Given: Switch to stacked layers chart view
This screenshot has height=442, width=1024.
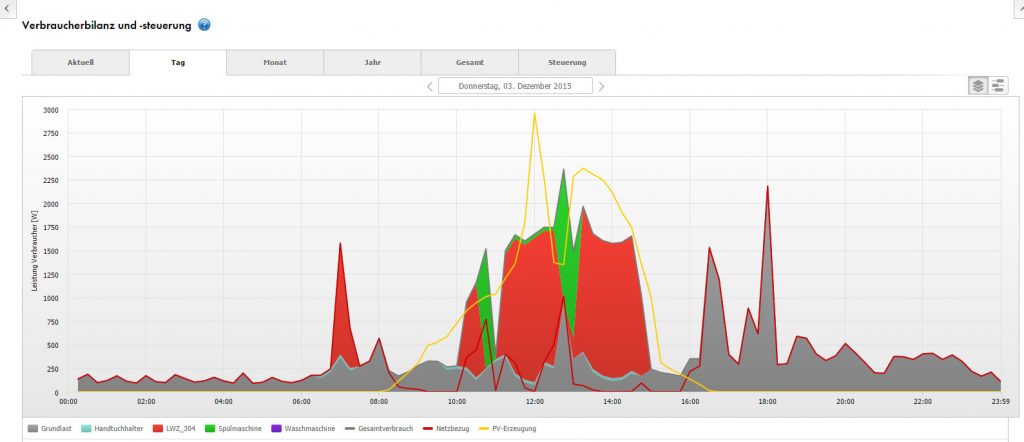Looking at the screenshot, I should point(978,86).
